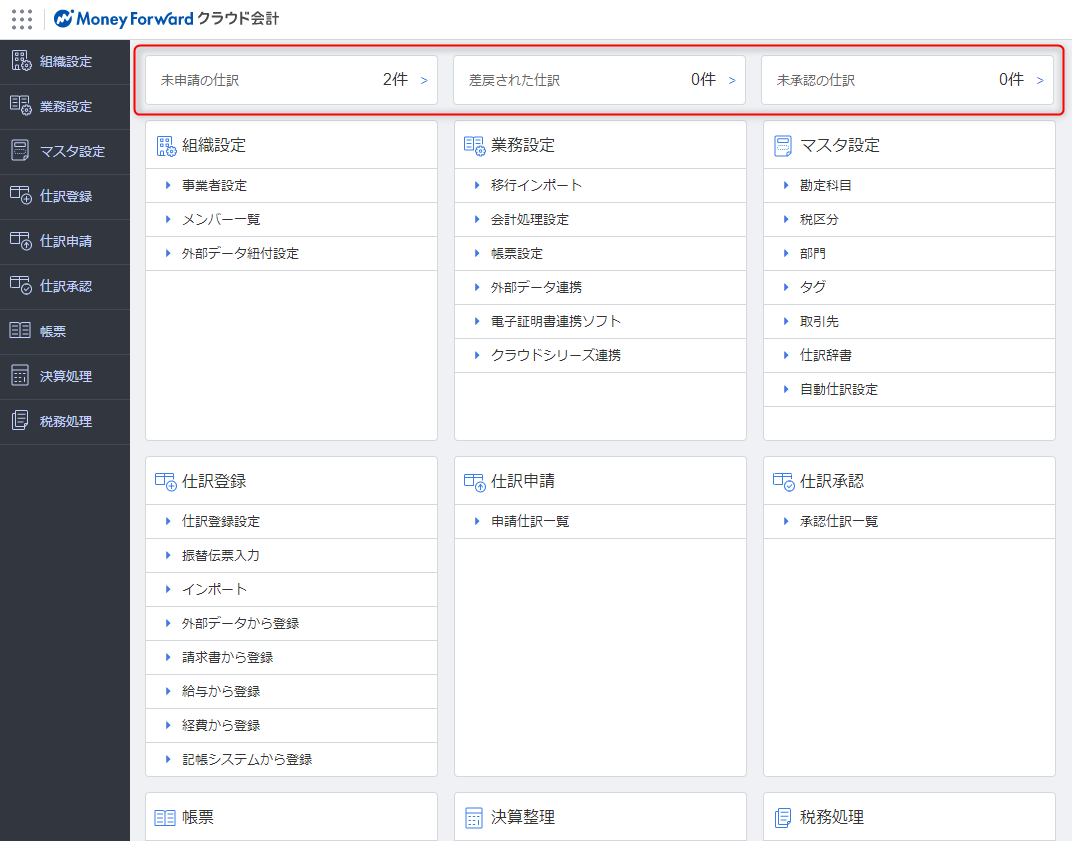Open 未承認の仕訳 summary chevron
Image resolution: width=1072 pixels, height=841 pixels.
pos(1040,81)
